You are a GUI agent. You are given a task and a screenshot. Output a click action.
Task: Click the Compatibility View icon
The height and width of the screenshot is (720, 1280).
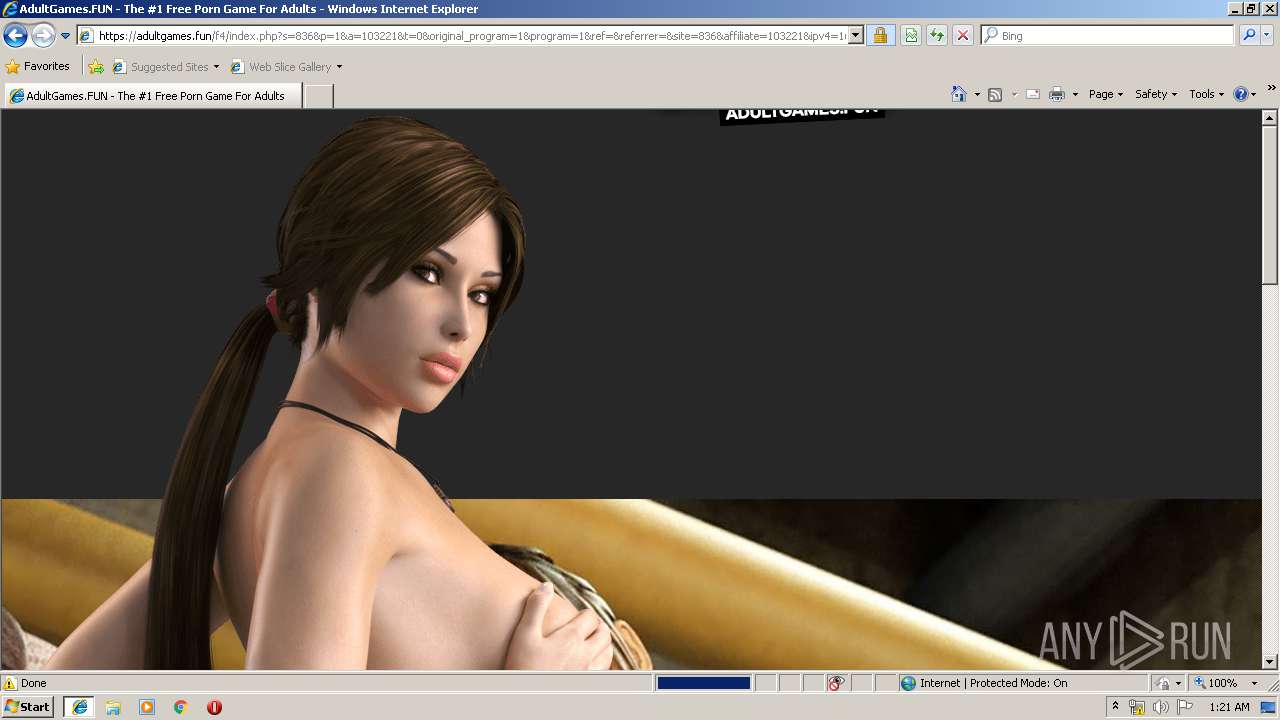click(x=911, y=36)
